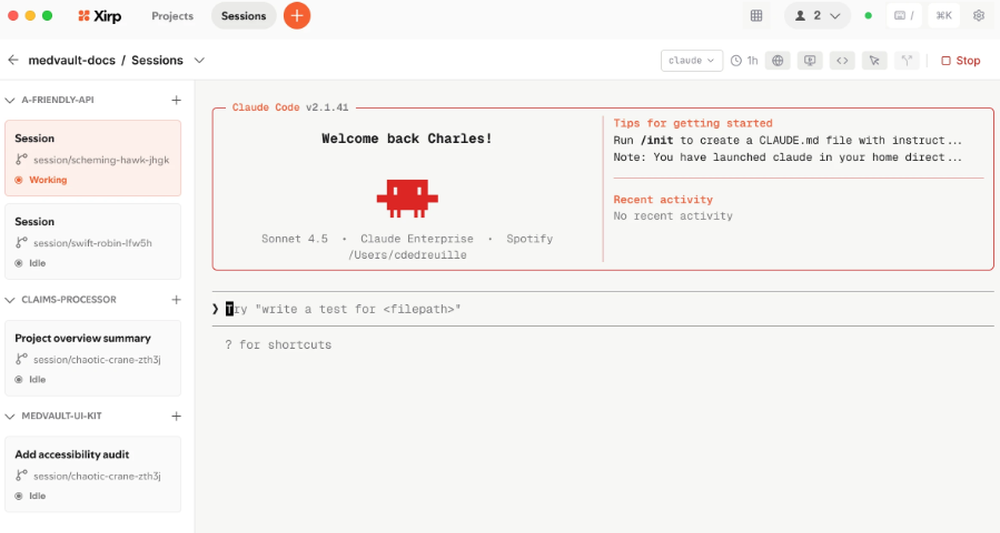Open the command palette ⌘K button

944,16
